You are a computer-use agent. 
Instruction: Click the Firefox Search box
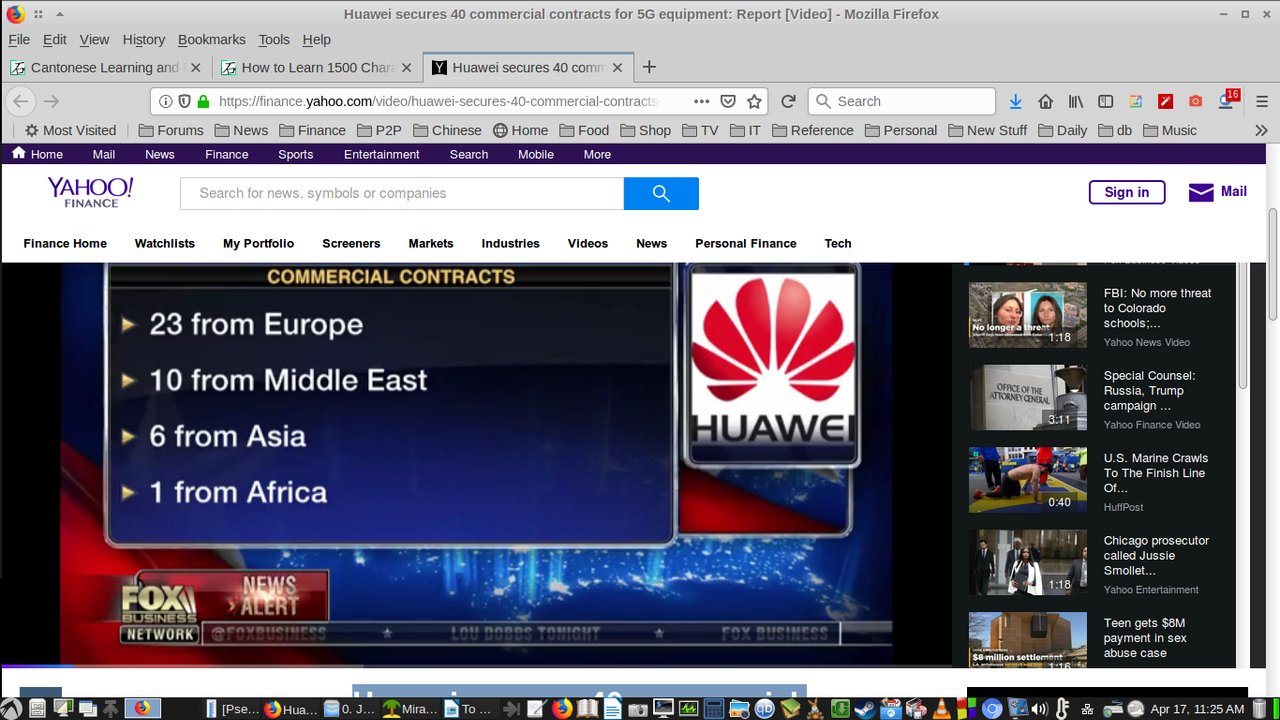click(901, 101)
